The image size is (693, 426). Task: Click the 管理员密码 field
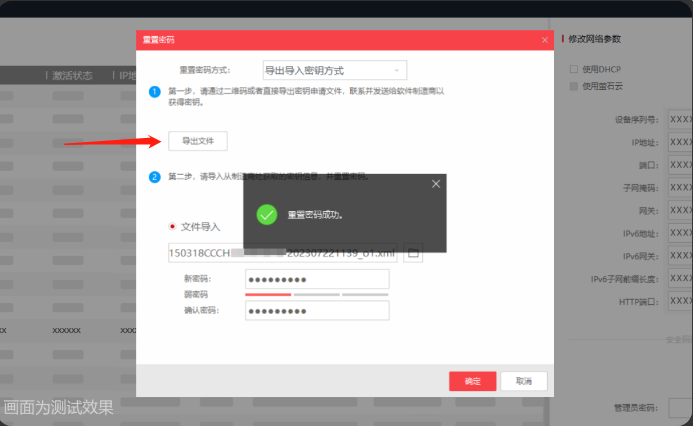tap(680, 408)
